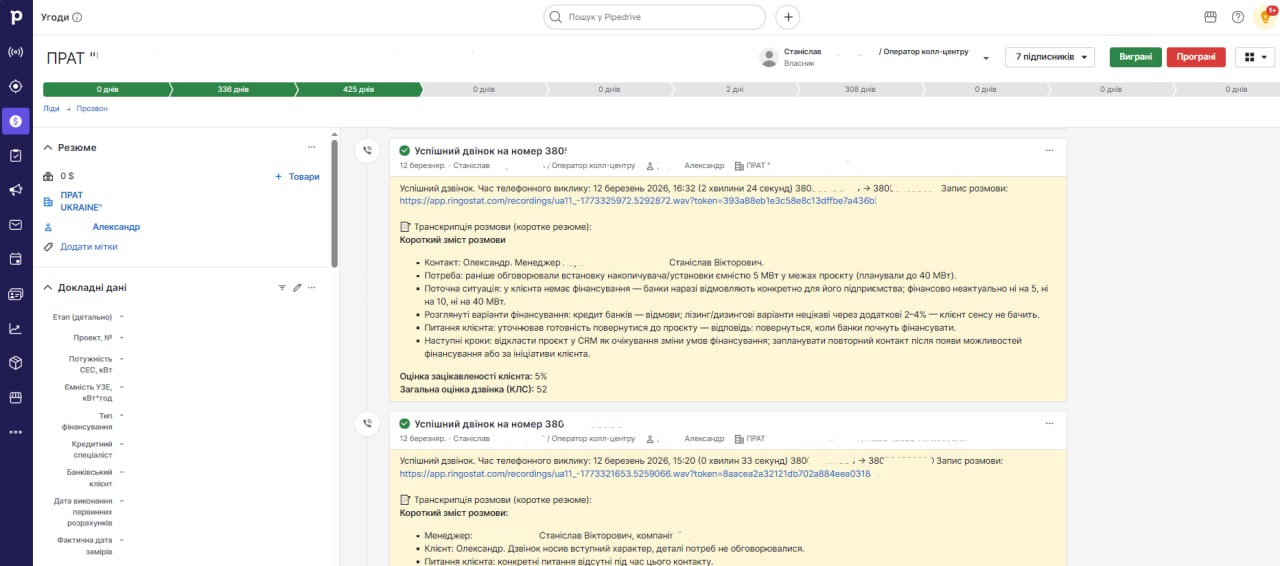1280x566 pixels.
Task: Open the Александр contact link in Резюме
Action: click(x=116, y=227)
